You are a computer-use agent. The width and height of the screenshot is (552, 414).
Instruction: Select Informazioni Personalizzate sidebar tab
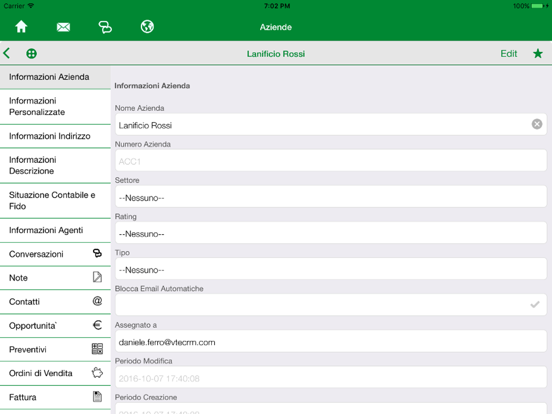pyautogui.click(x=55, y=107)
